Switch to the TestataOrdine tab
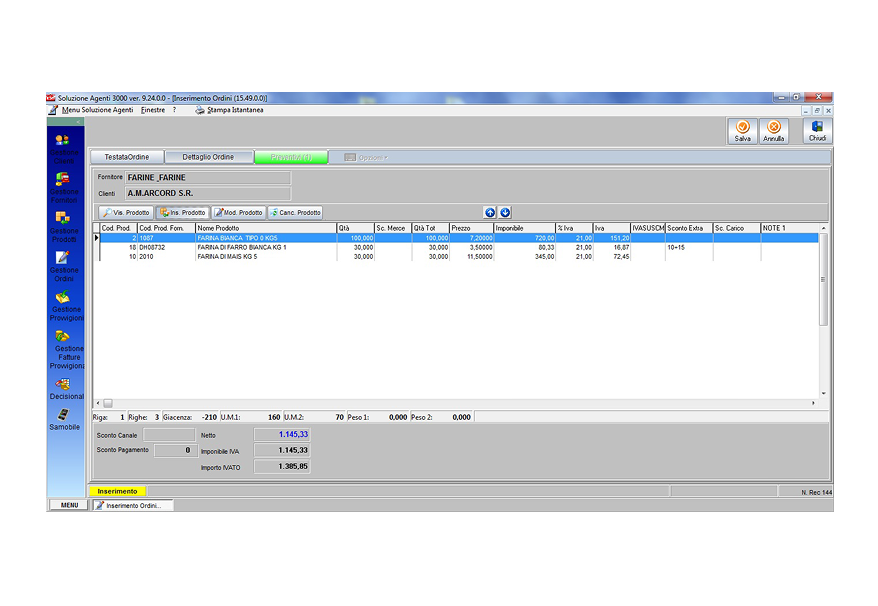The width and height of the screenshot is (878, 606). tap(127, 157)
